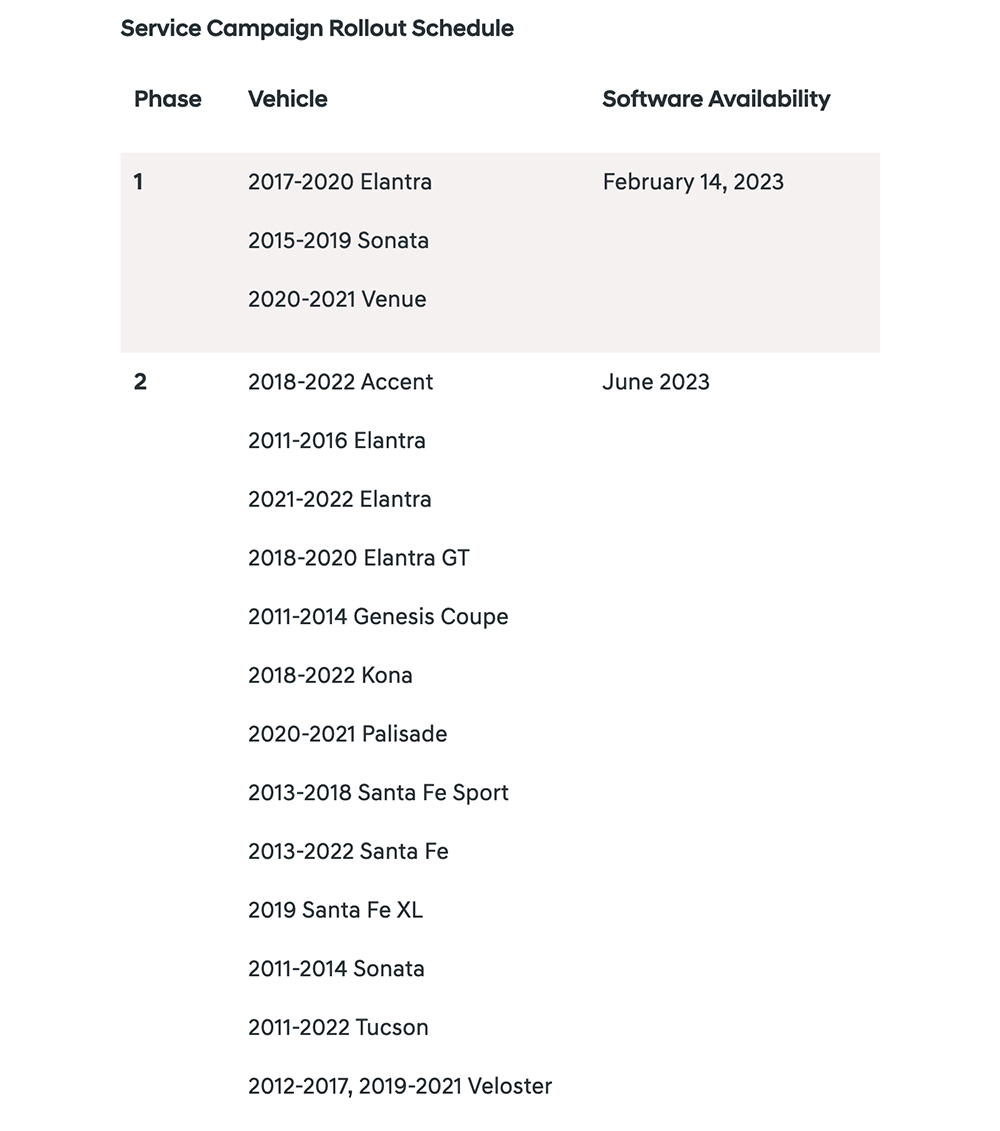The height and width of the screenshot is (1131, 1000).
Task: Select the 2015-2019 Sonata row
Action: pos(338,240)
